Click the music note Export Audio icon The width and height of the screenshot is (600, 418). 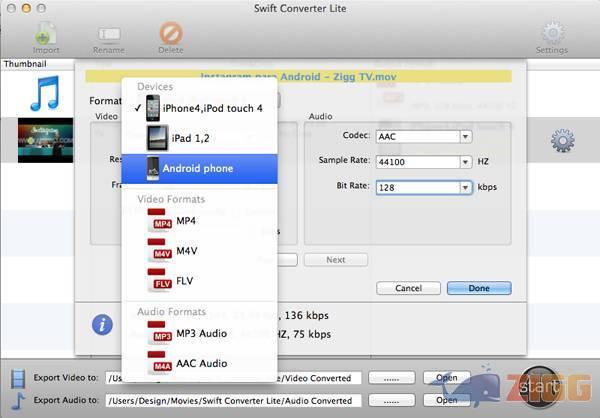click(18, 401)
